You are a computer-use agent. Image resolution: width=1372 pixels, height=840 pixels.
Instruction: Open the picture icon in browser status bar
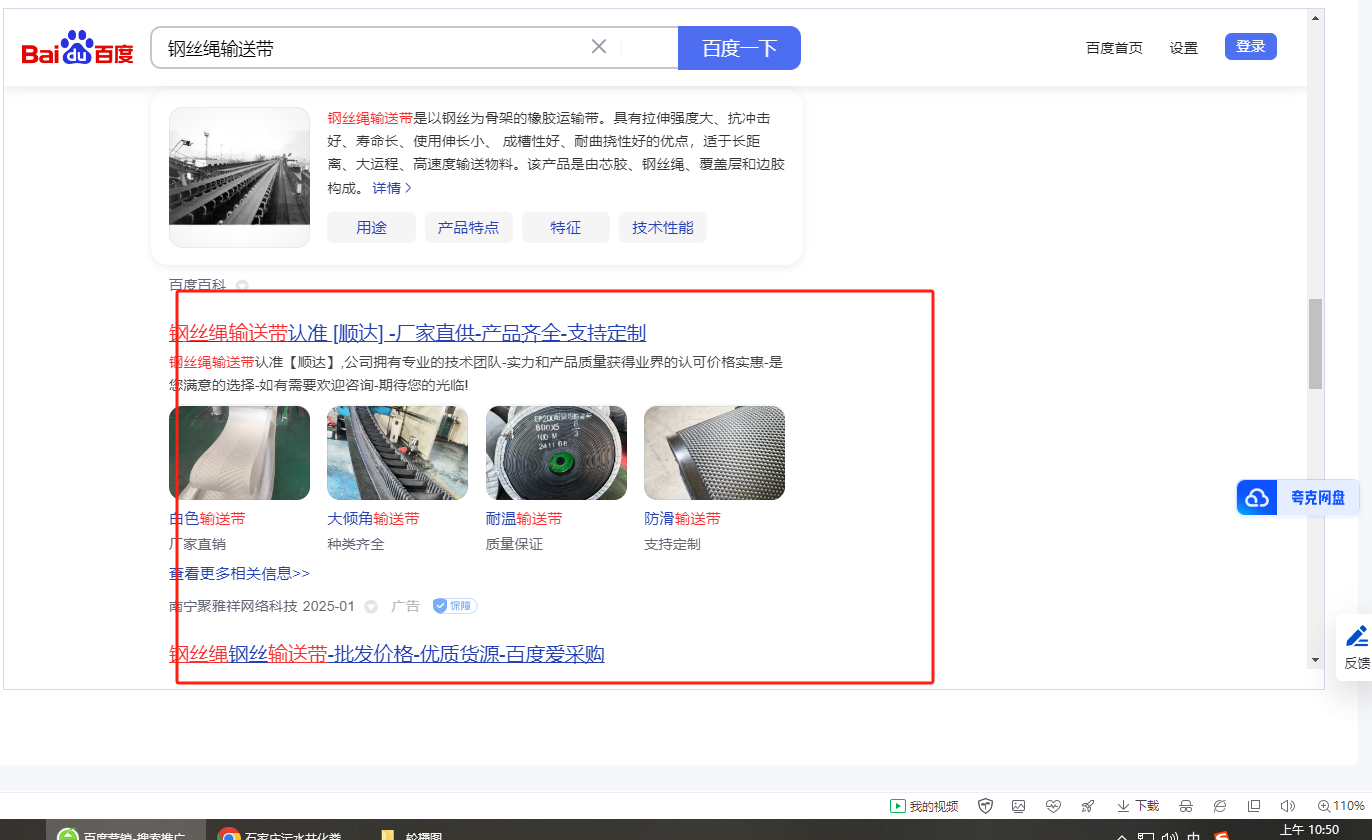click(1018, 806)
